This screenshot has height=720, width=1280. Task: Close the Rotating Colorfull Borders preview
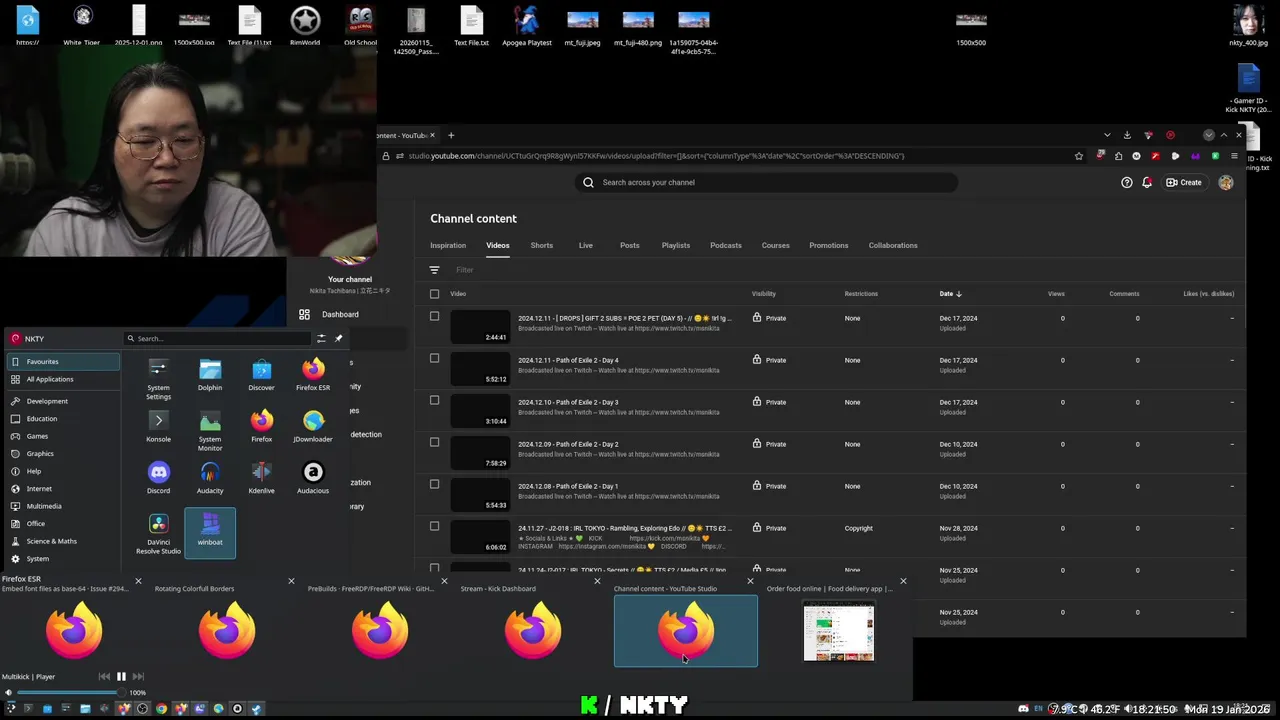(291, 581)
